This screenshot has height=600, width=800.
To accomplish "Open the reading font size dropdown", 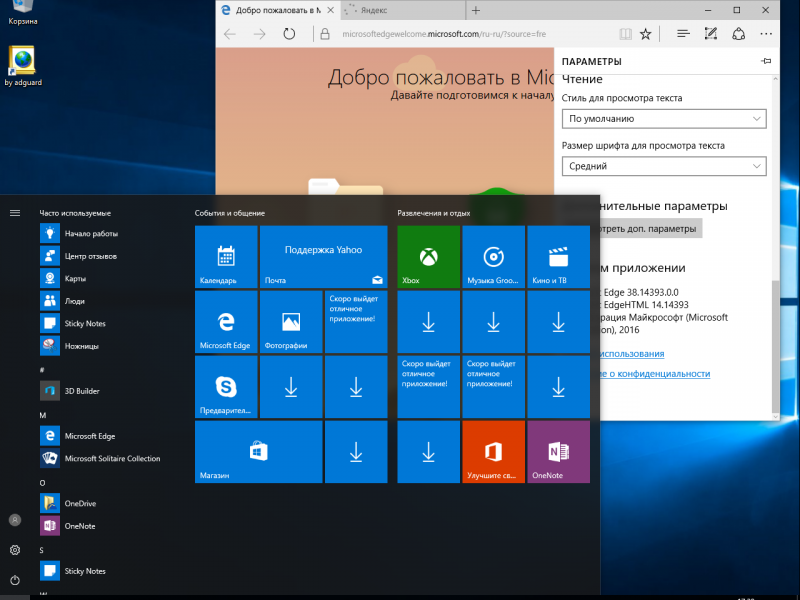I will (x=664, y=166).
